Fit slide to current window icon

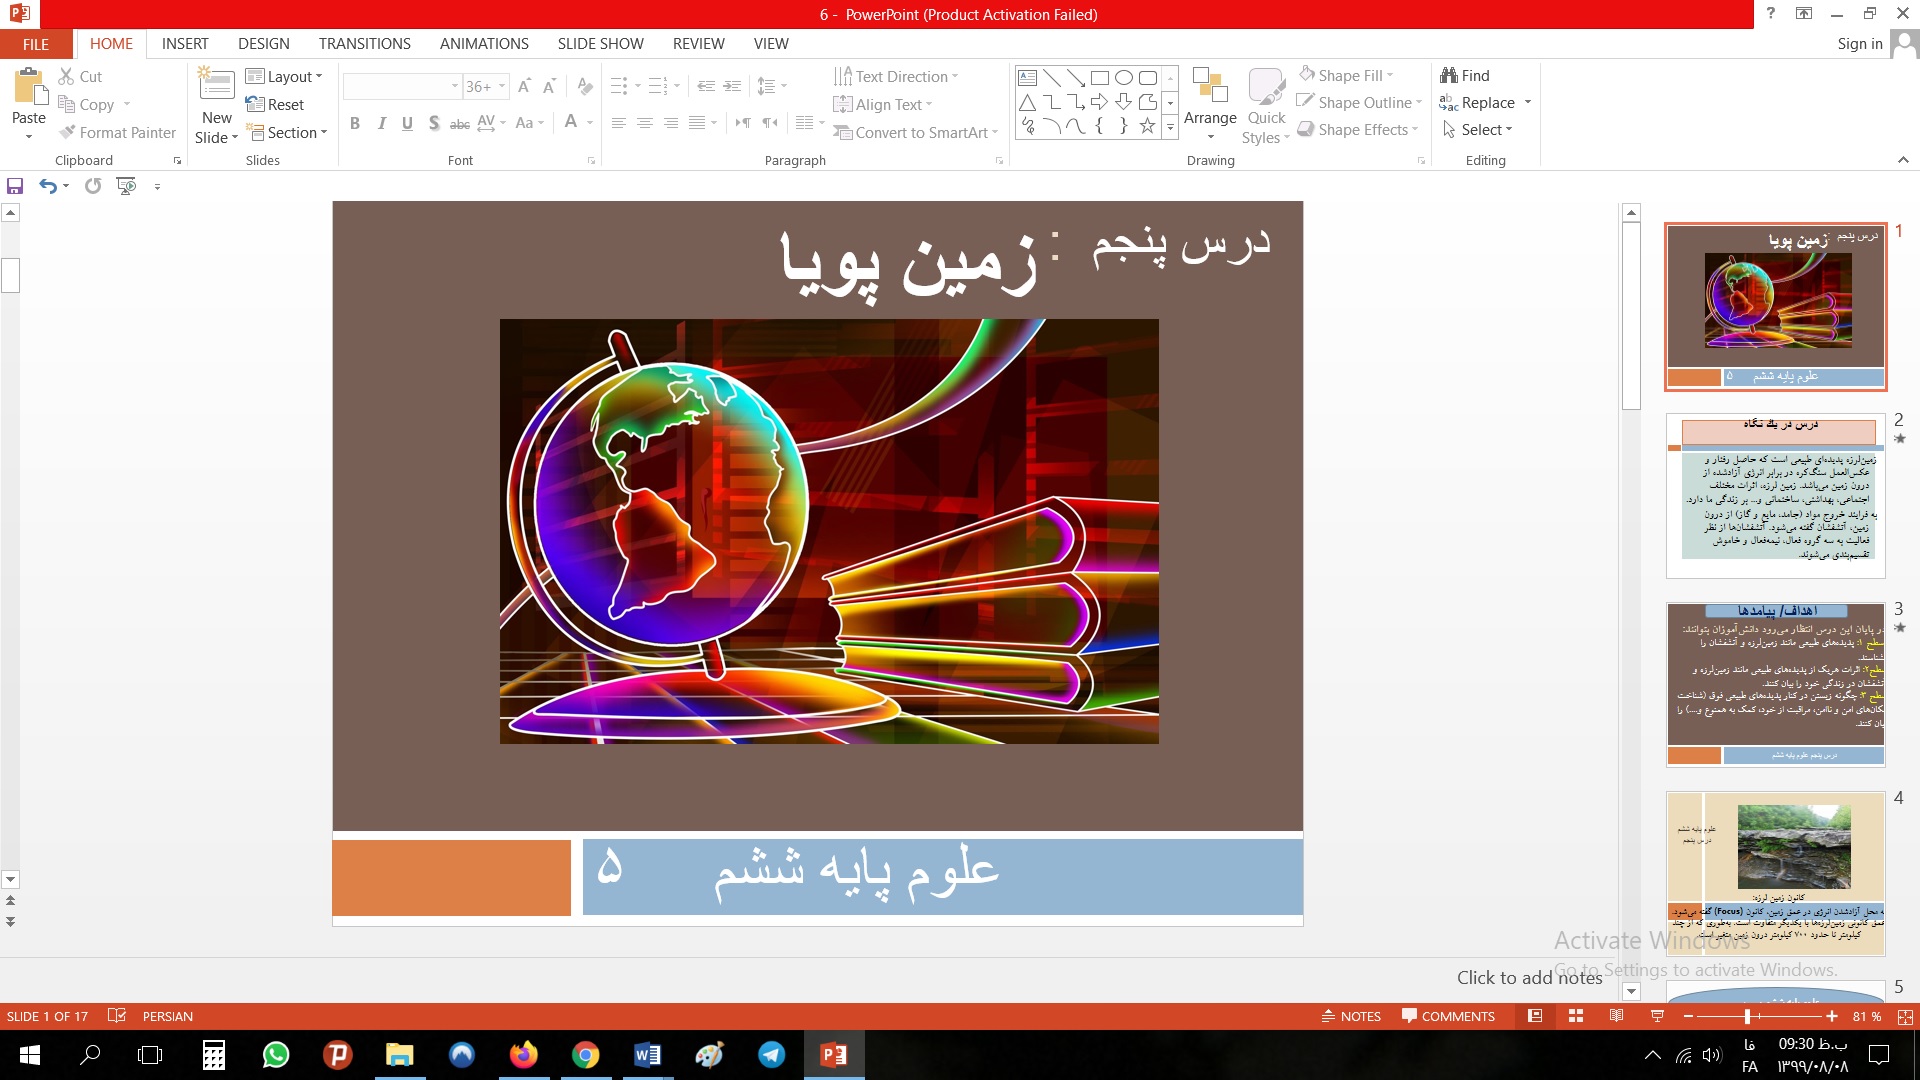pyautogui.click(x=1905, y=1016)
